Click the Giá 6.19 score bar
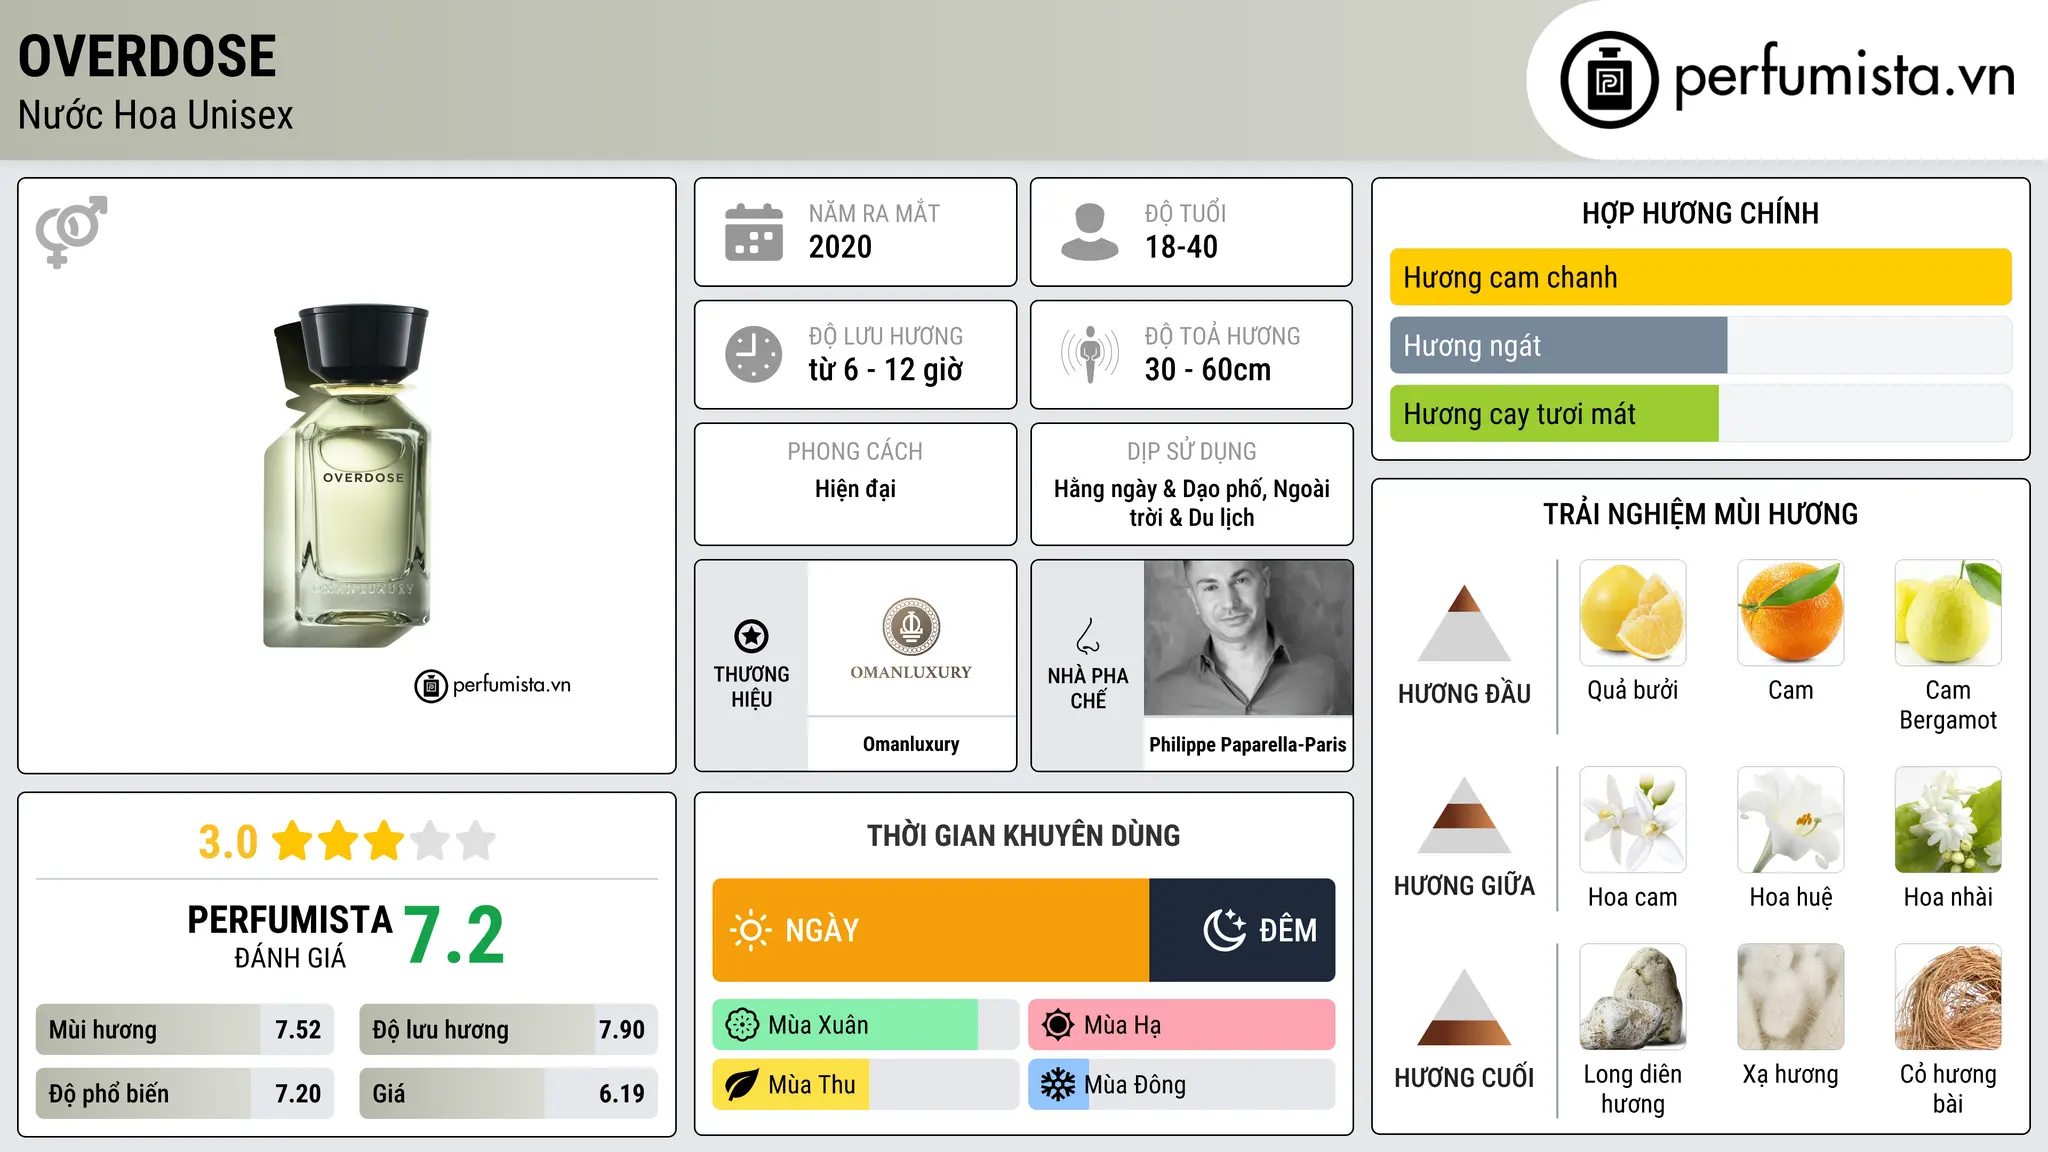 pos(508,1093)
